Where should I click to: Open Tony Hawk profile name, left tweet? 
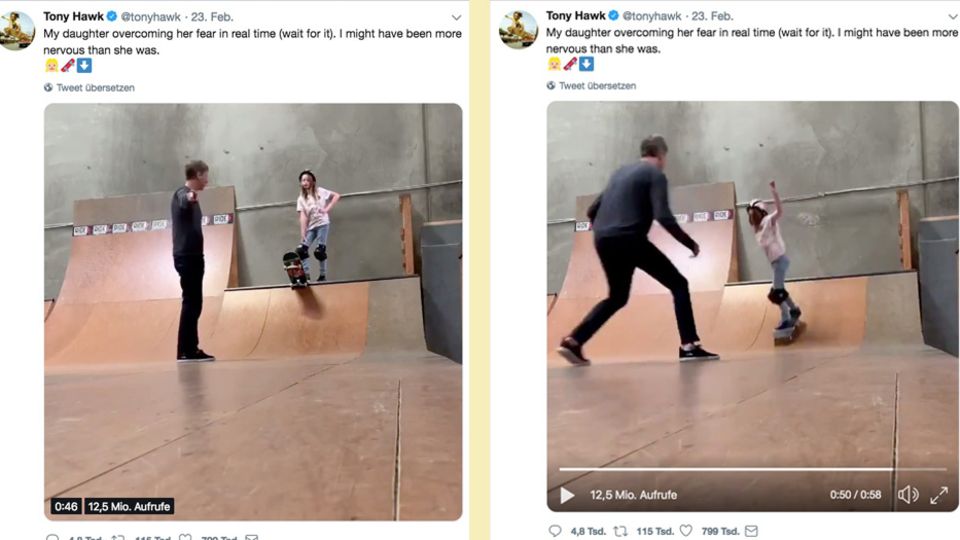pos(73,17)
